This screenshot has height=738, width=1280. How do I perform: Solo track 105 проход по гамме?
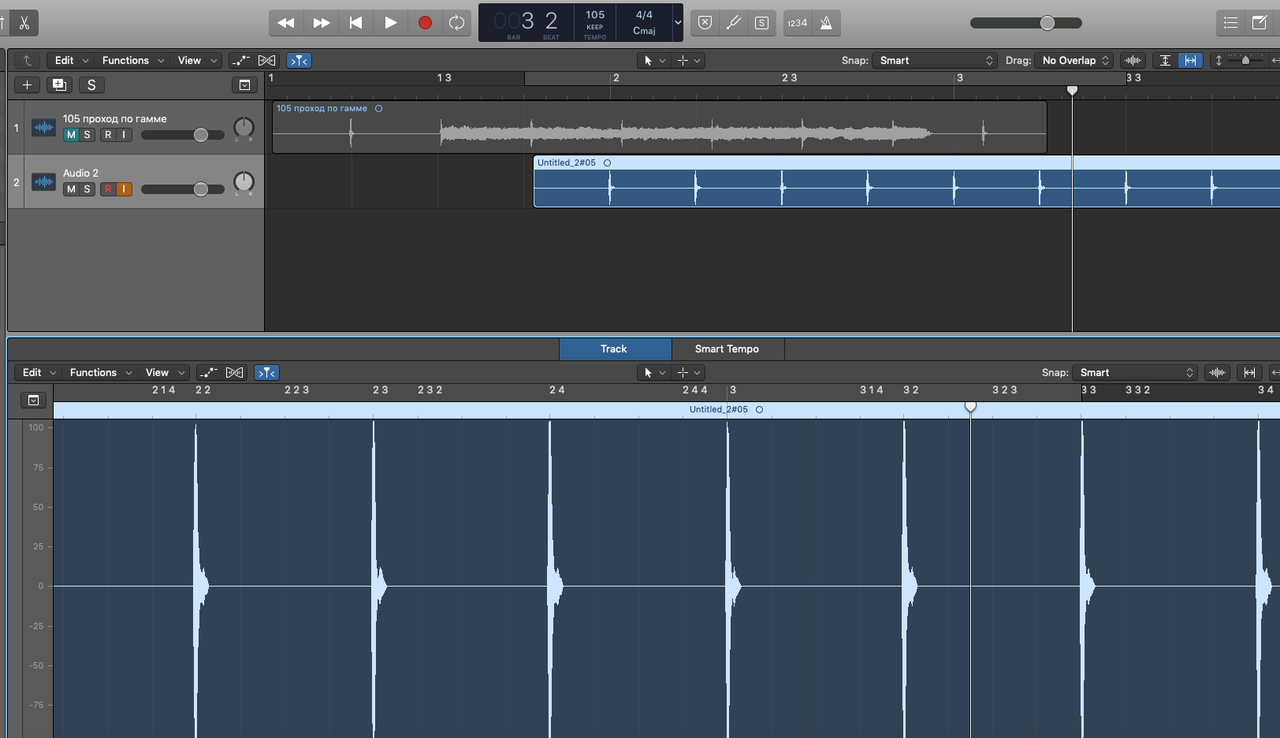point(87,135)
